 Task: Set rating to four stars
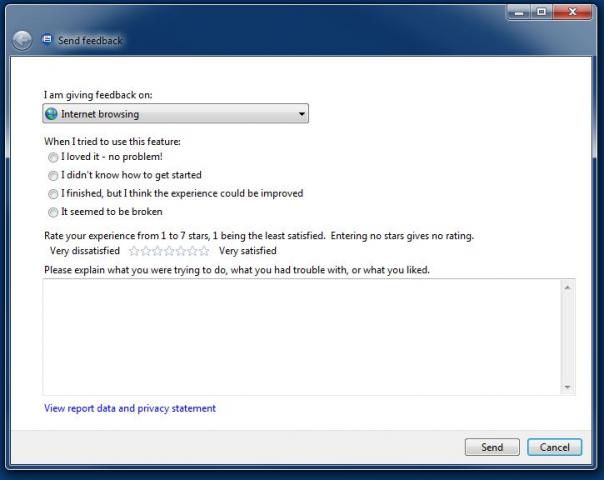(x=169, y=251)
